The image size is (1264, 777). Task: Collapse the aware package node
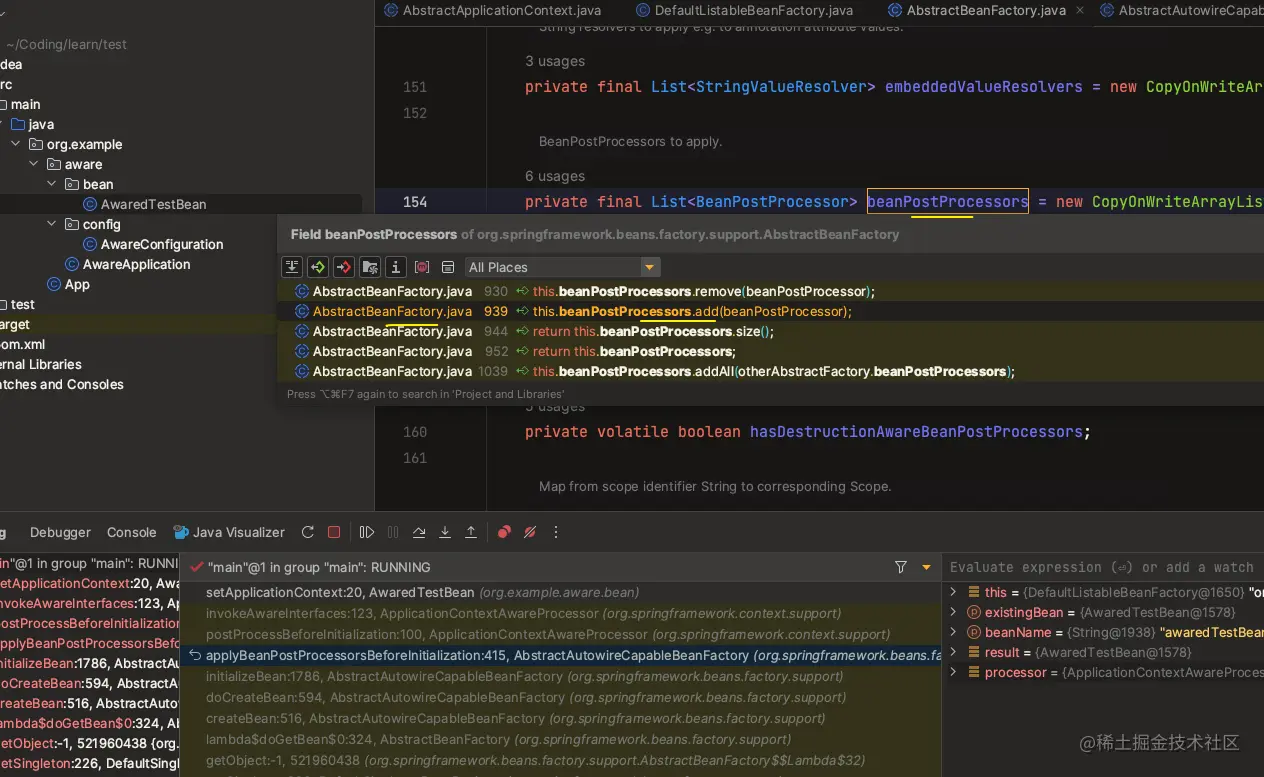click(x=33, y=164)
